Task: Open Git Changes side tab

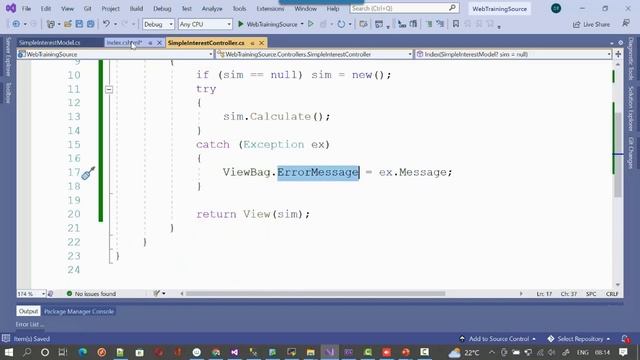Action: click(x=631, y=153)
